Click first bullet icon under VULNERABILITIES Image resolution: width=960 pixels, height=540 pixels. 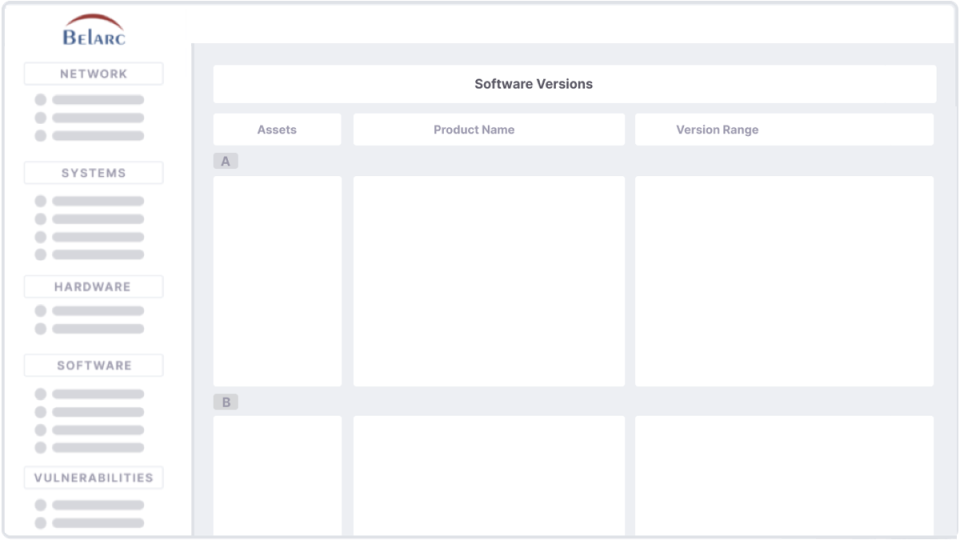click(x=41, y=505)
